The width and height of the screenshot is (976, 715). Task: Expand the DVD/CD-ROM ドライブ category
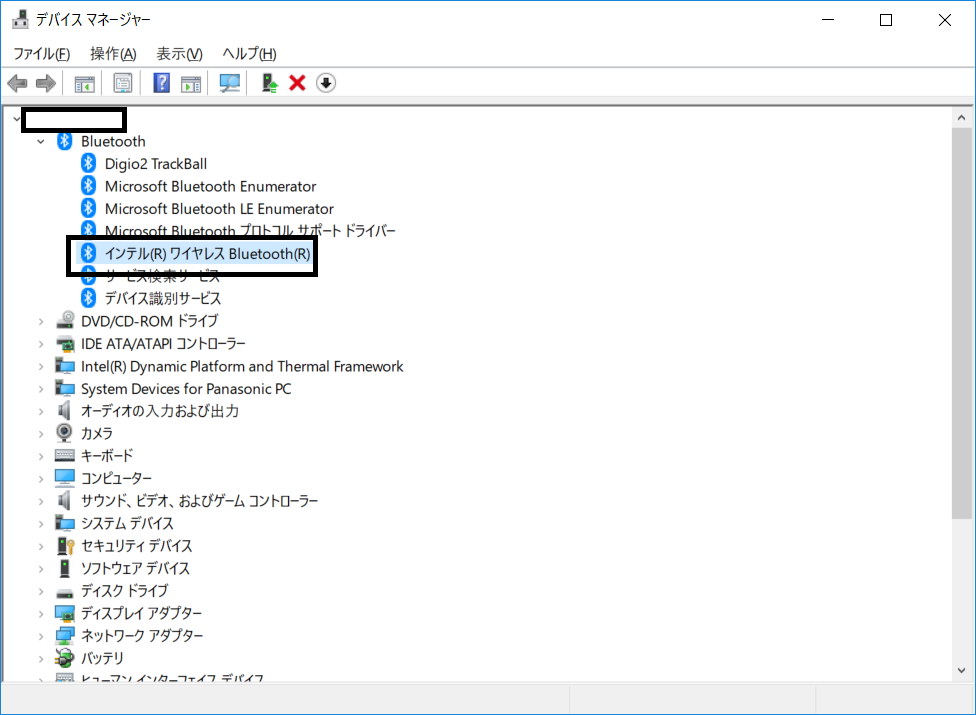[41, 321]
